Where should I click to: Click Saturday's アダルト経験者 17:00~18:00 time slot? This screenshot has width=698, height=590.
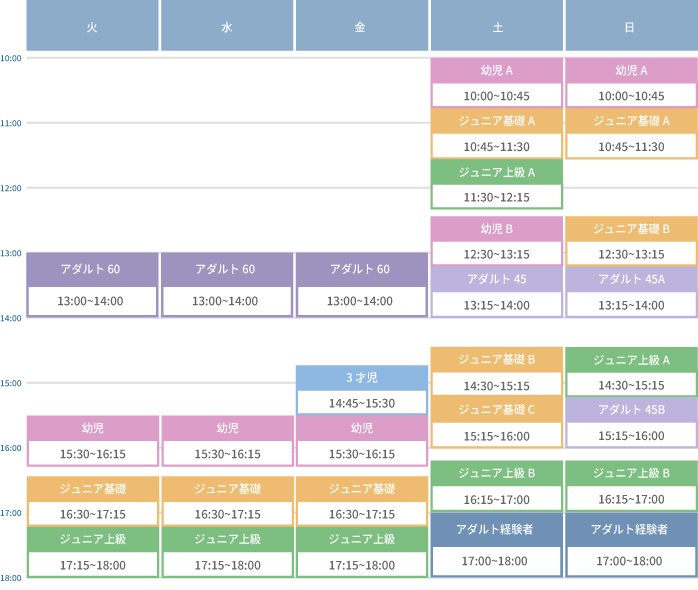click(495, 561)
